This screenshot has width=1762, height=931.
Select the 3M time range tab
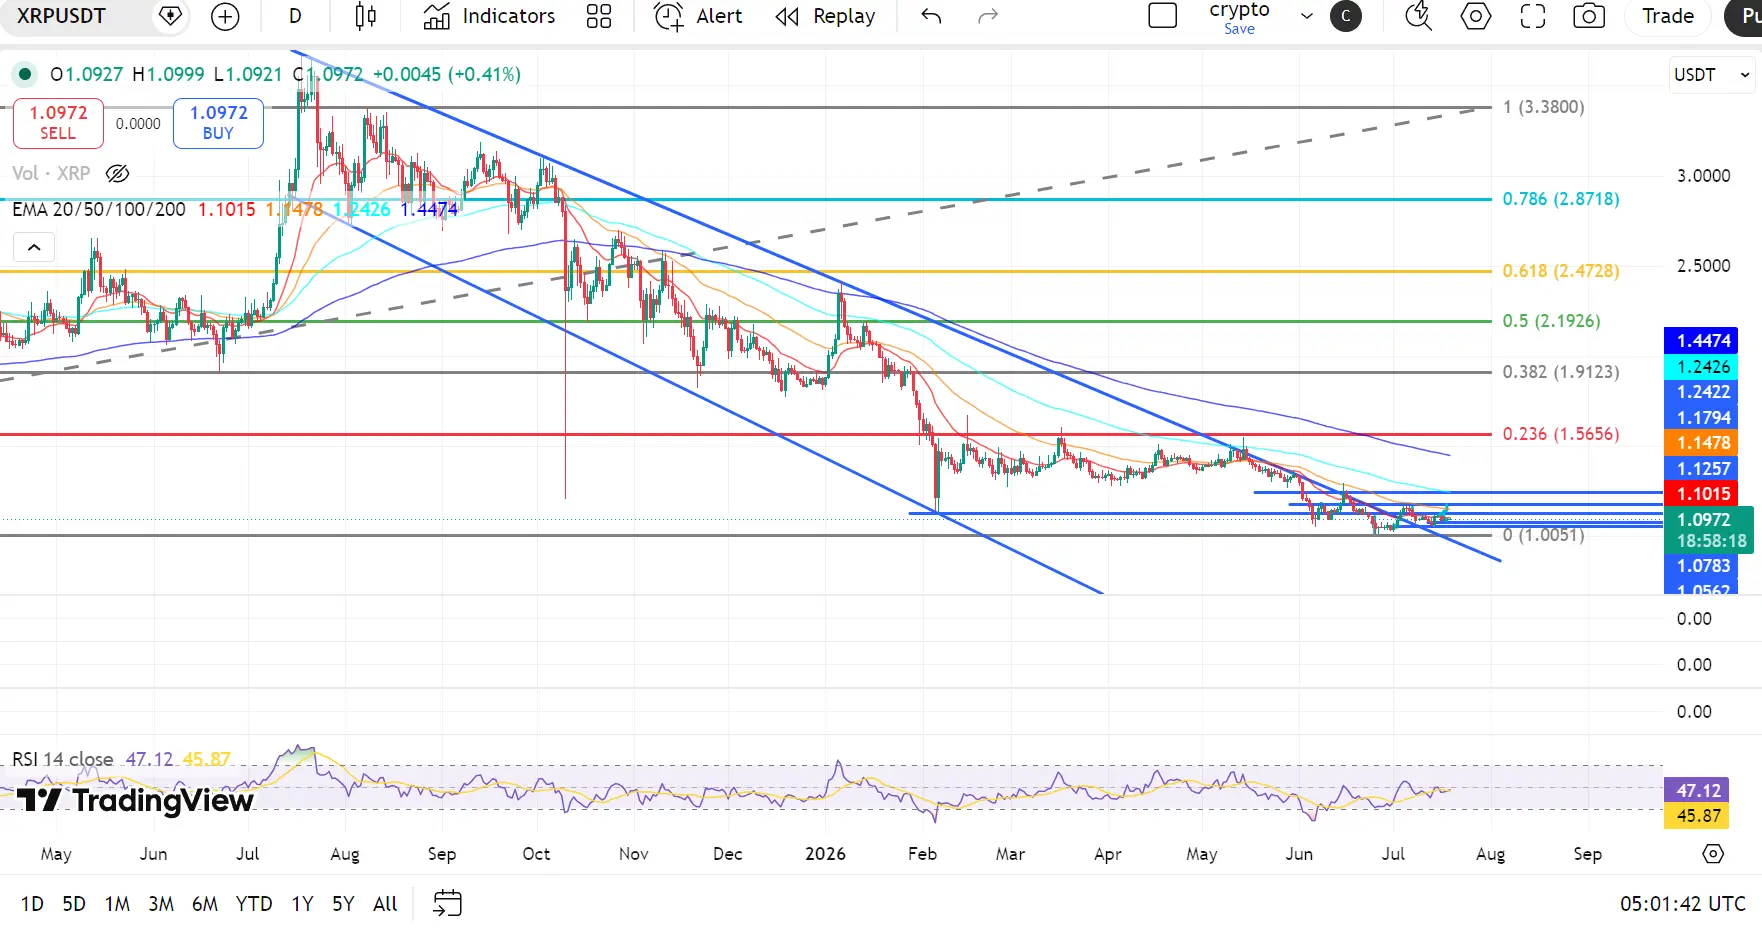[161, 903]
